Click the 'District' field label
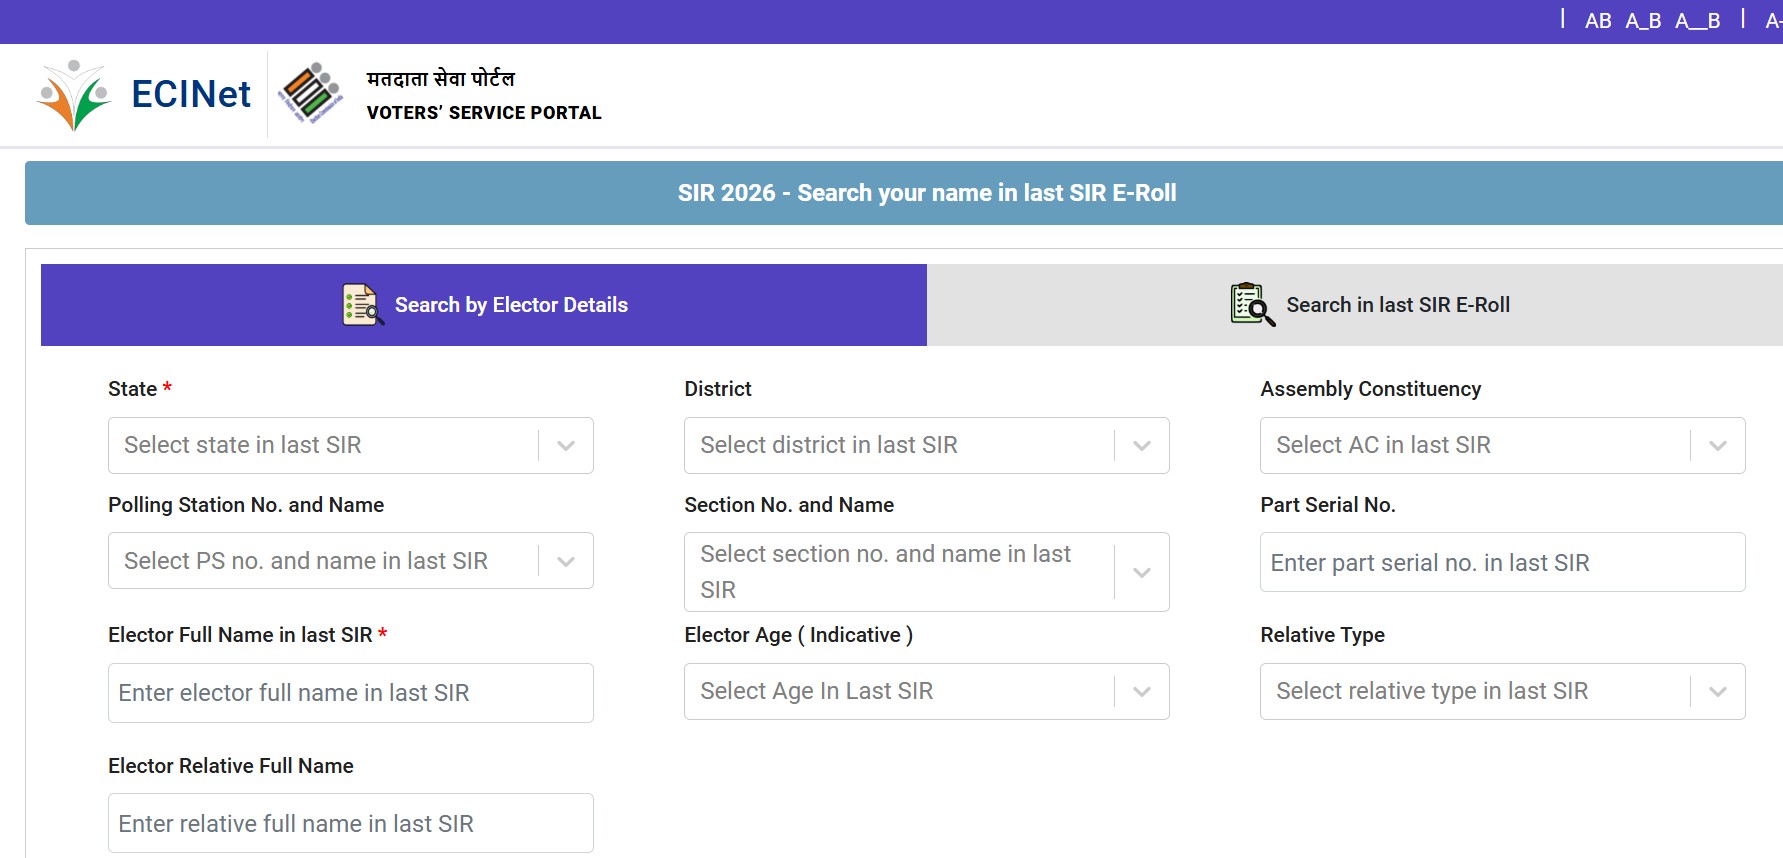The width and height of the screenshot is (1783, 858). click(718, 389)
